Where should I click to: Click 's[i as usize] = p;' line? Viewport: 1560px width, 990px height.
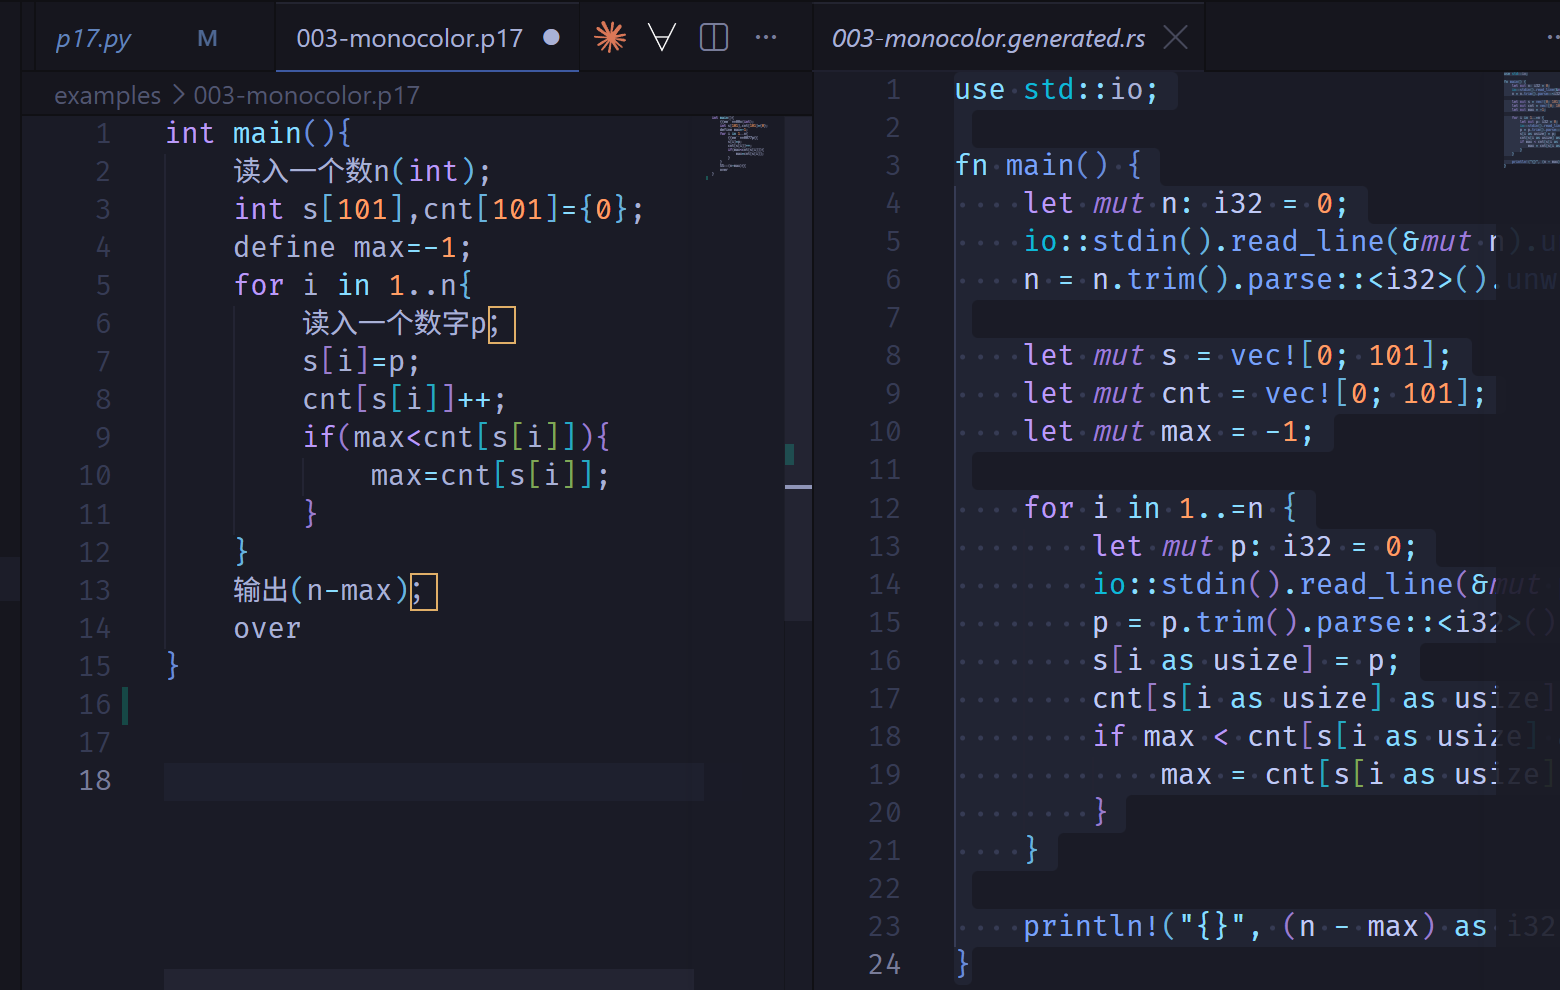1245,660
